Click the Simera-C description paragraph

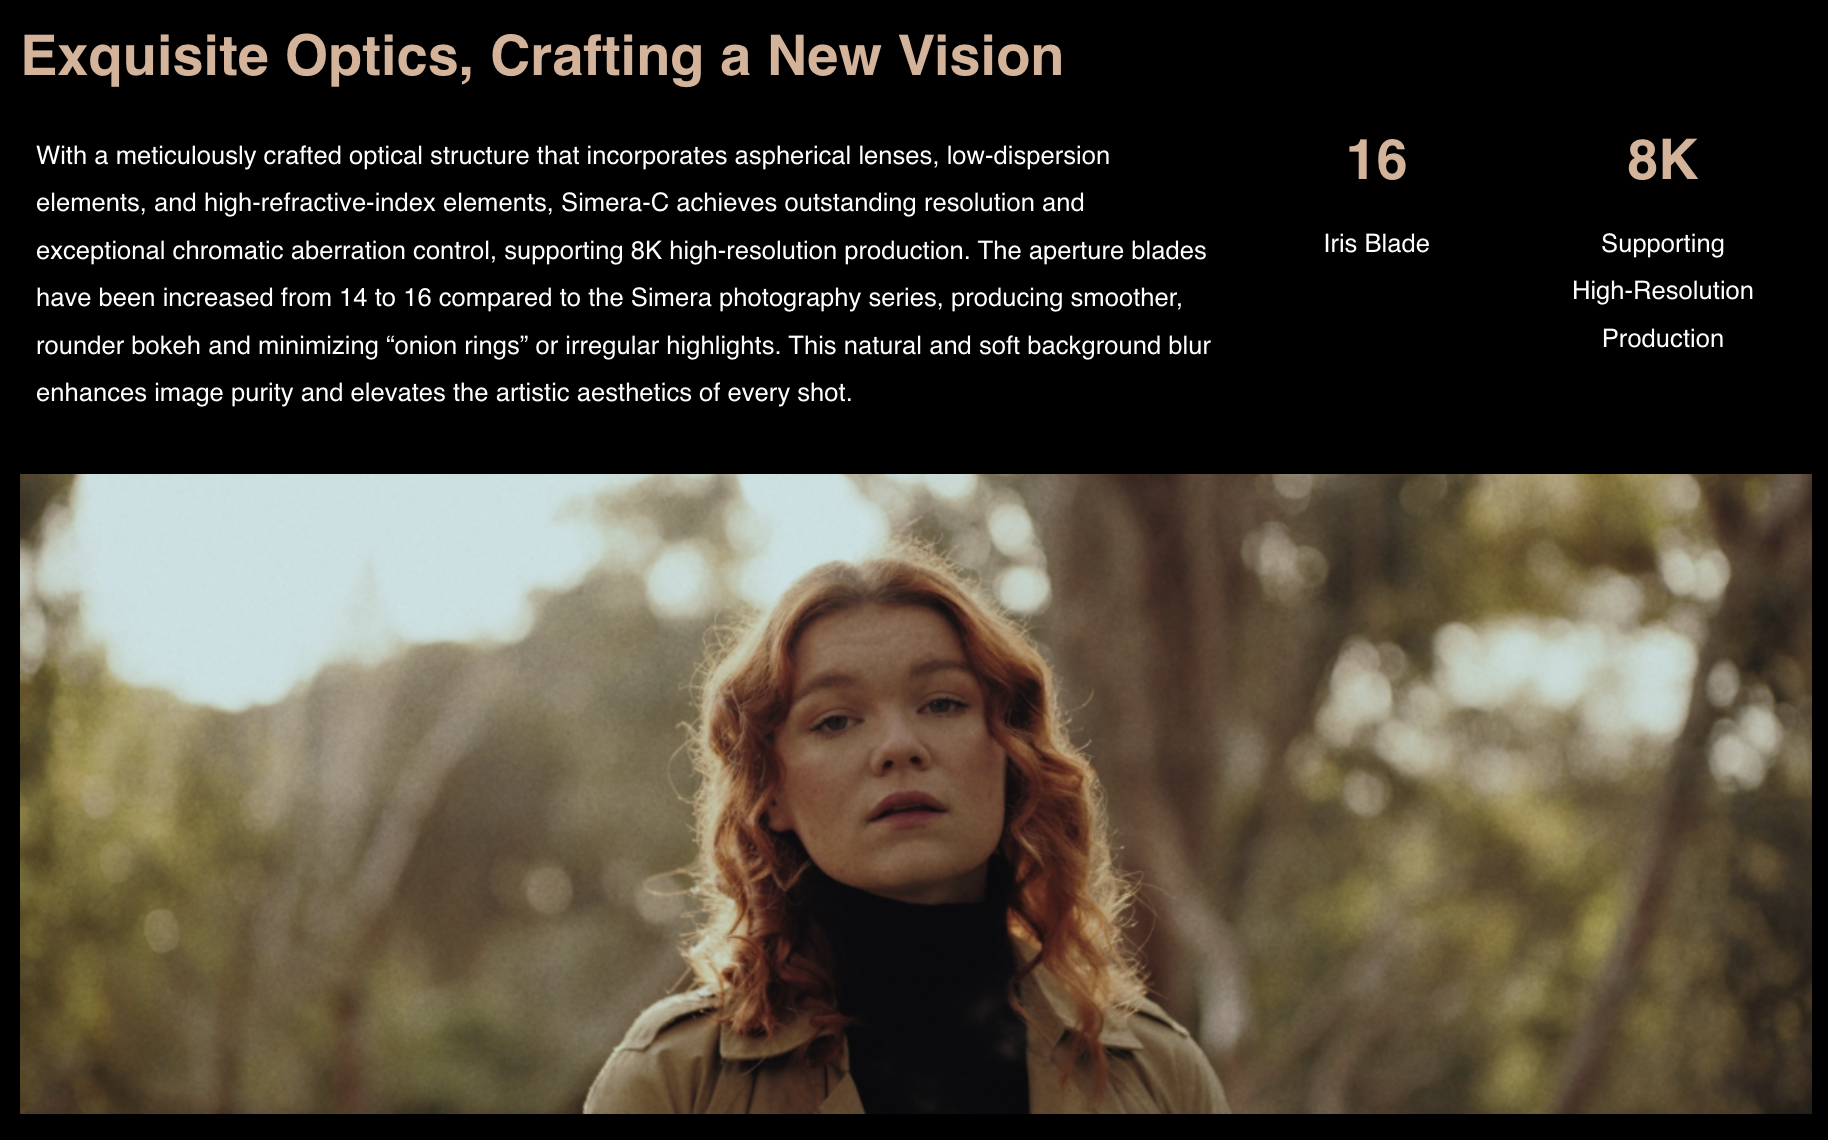[x=623, y=274]
